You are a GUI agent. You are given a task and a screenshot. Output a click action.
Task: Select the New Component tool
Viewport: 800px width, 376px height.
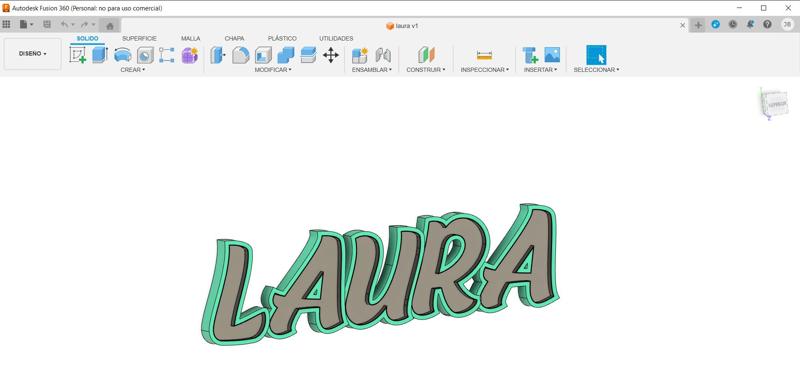360,55
